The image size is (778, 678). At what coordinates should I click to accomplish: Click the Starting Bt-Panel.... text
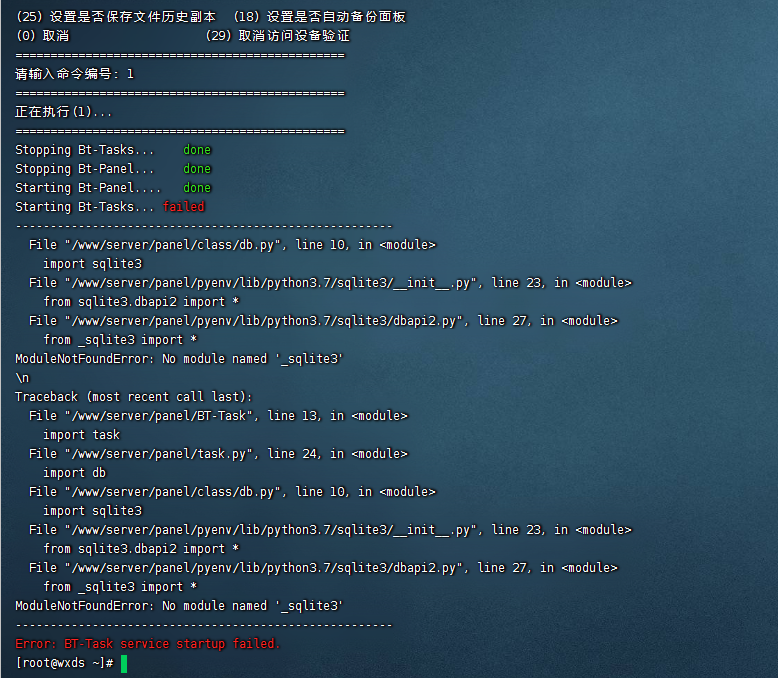pos(88,188)
